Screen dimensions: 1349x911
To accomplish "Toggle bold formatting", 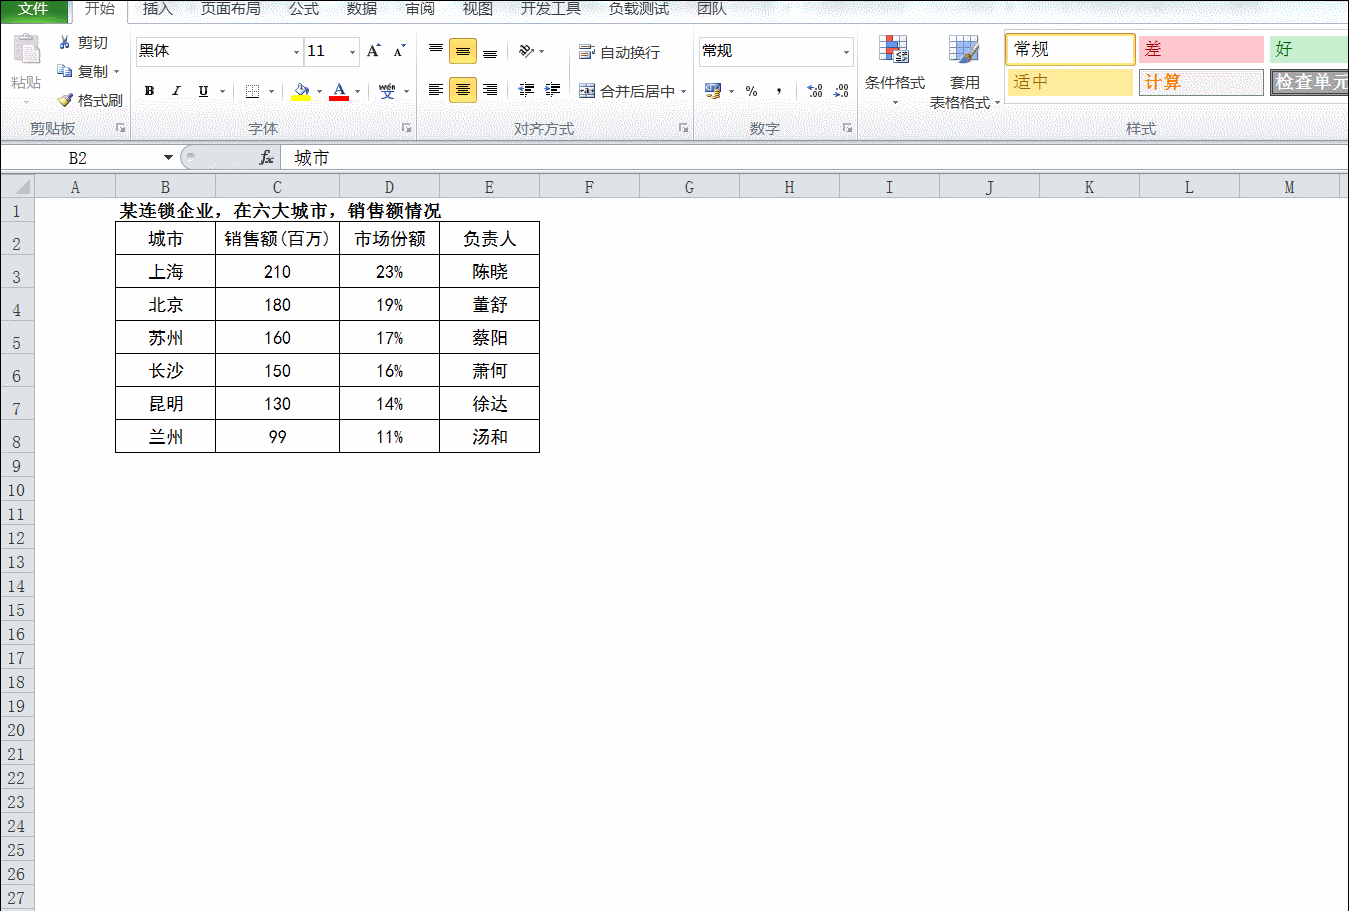I will (149, 91).
